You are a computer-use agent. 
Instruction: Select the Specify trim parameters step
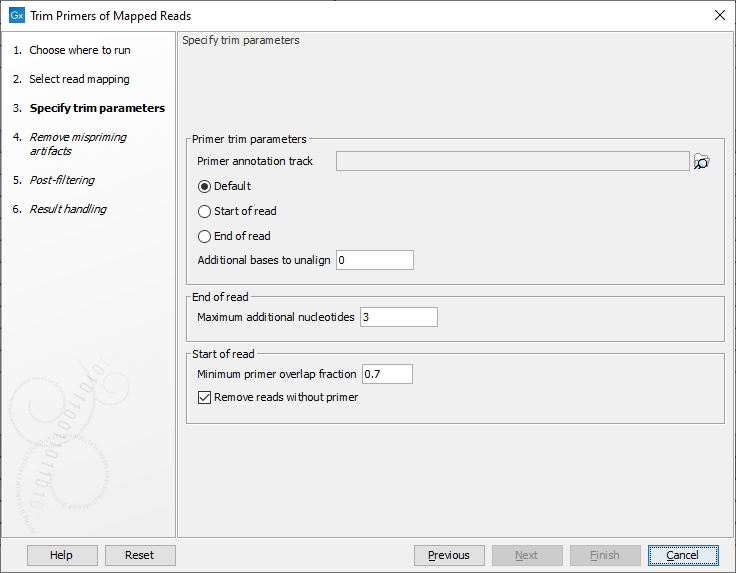(97, 108)
